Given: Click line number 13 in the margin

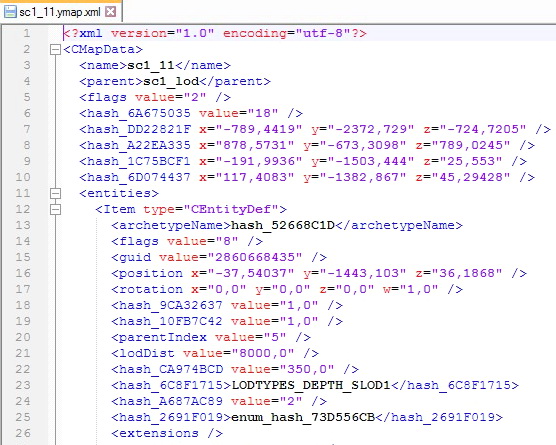Looking at the screenshot, I should [23, 225].
